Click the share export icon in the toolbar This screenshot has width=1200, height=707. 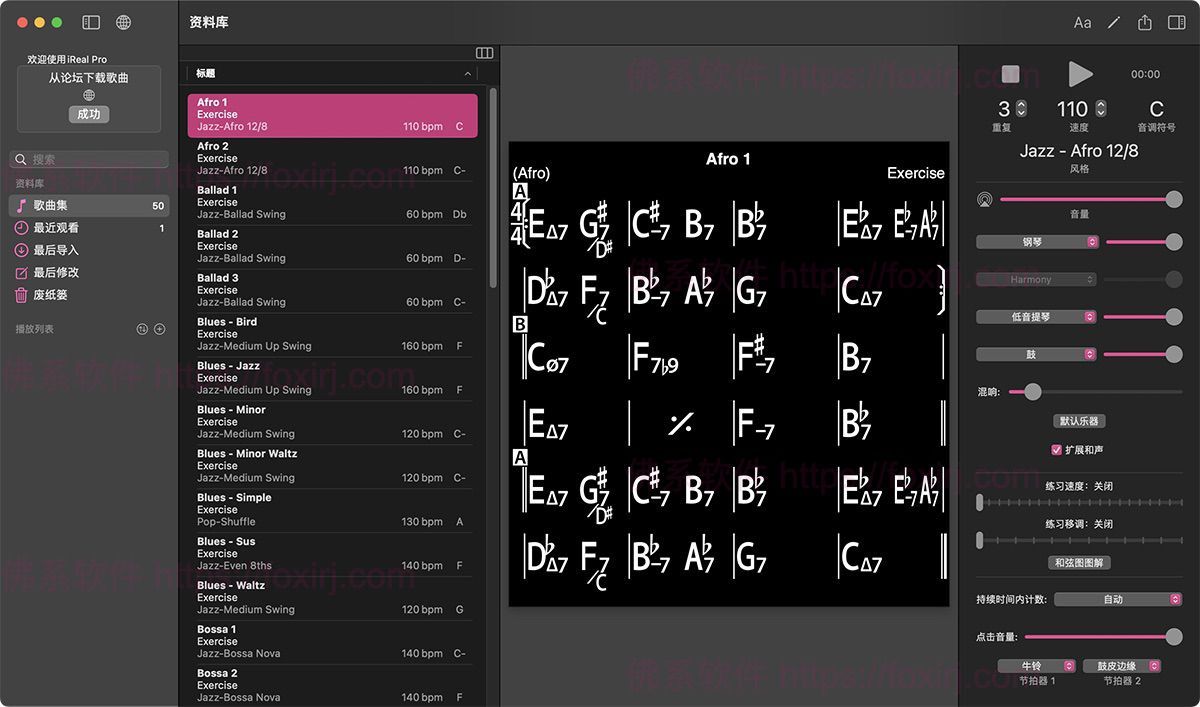tap(1145, 22)
